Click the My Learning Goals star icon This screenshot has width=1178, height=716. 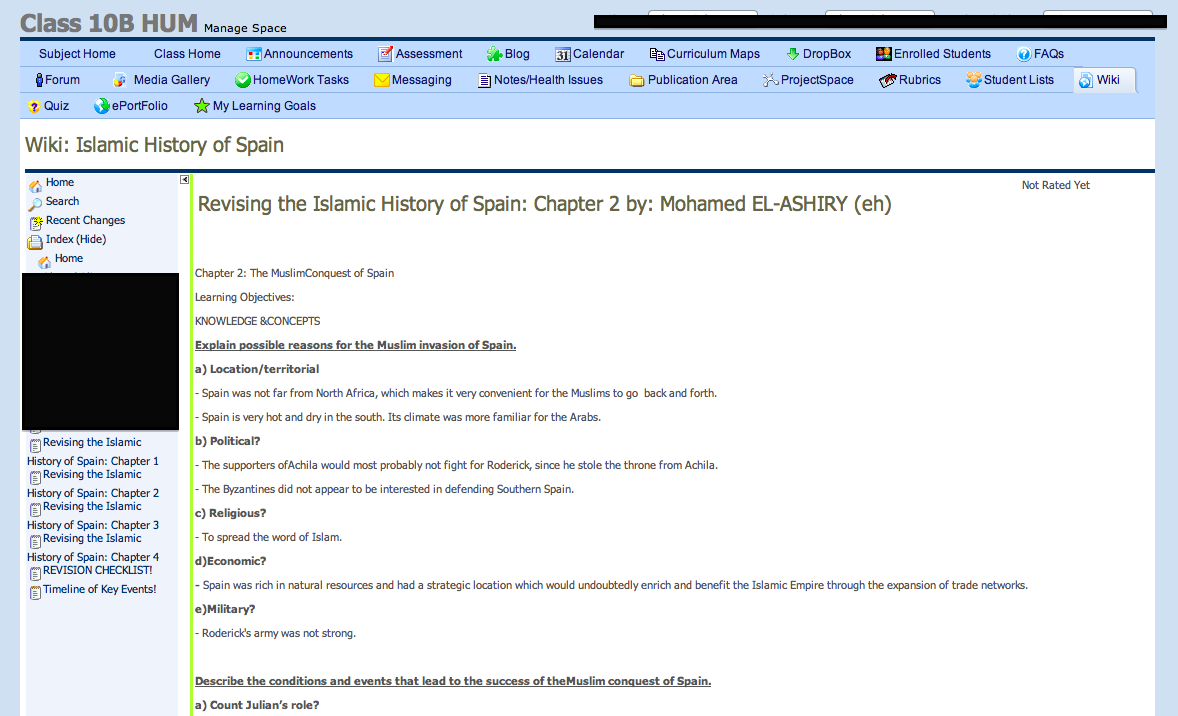pyautogui.click(x=202, y=106)
